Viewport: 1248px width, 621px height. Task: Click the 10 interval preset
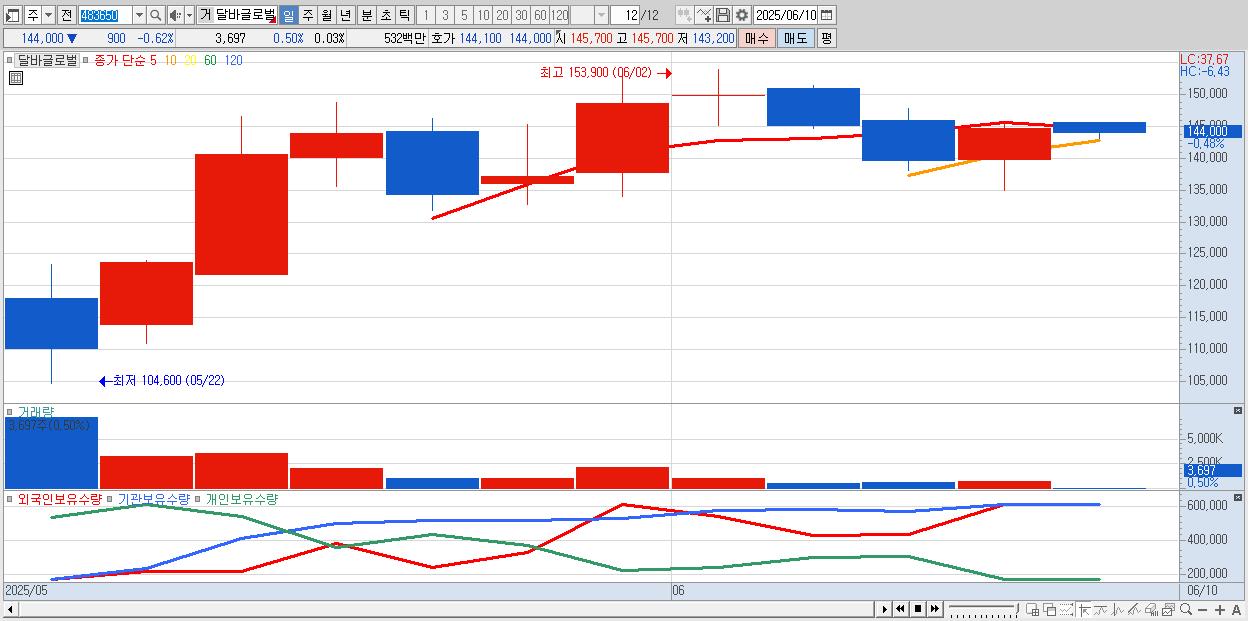pyautogui.click(x=483, y=15)
